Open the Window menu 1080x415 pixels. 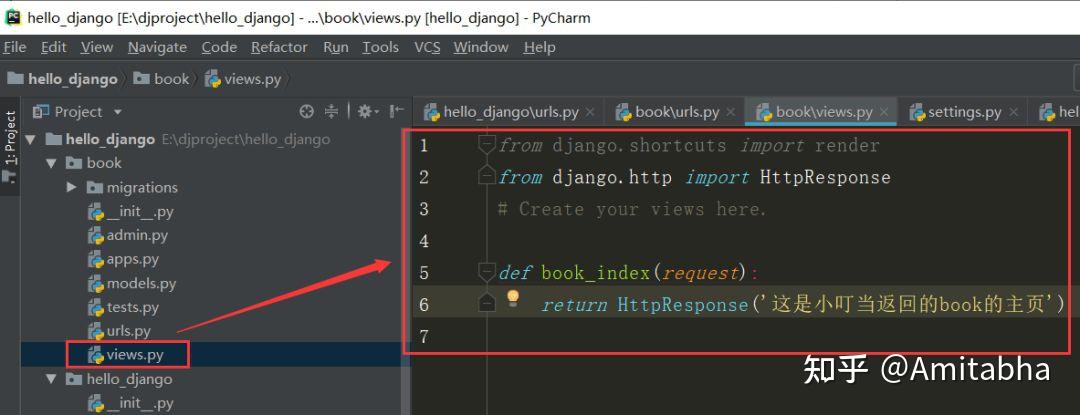(481, 47)
